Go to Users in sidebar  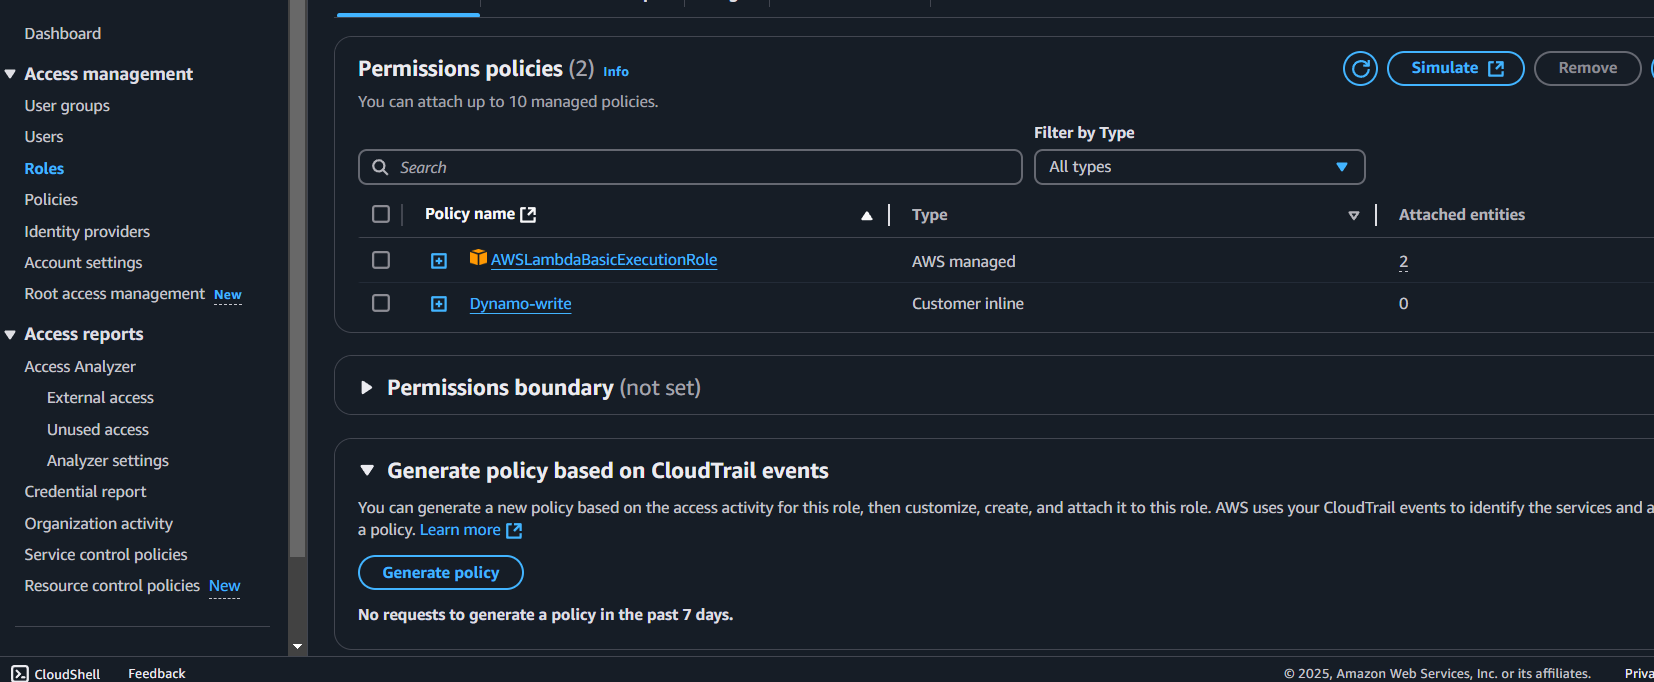pyautogui.click(x=44, y=136)
